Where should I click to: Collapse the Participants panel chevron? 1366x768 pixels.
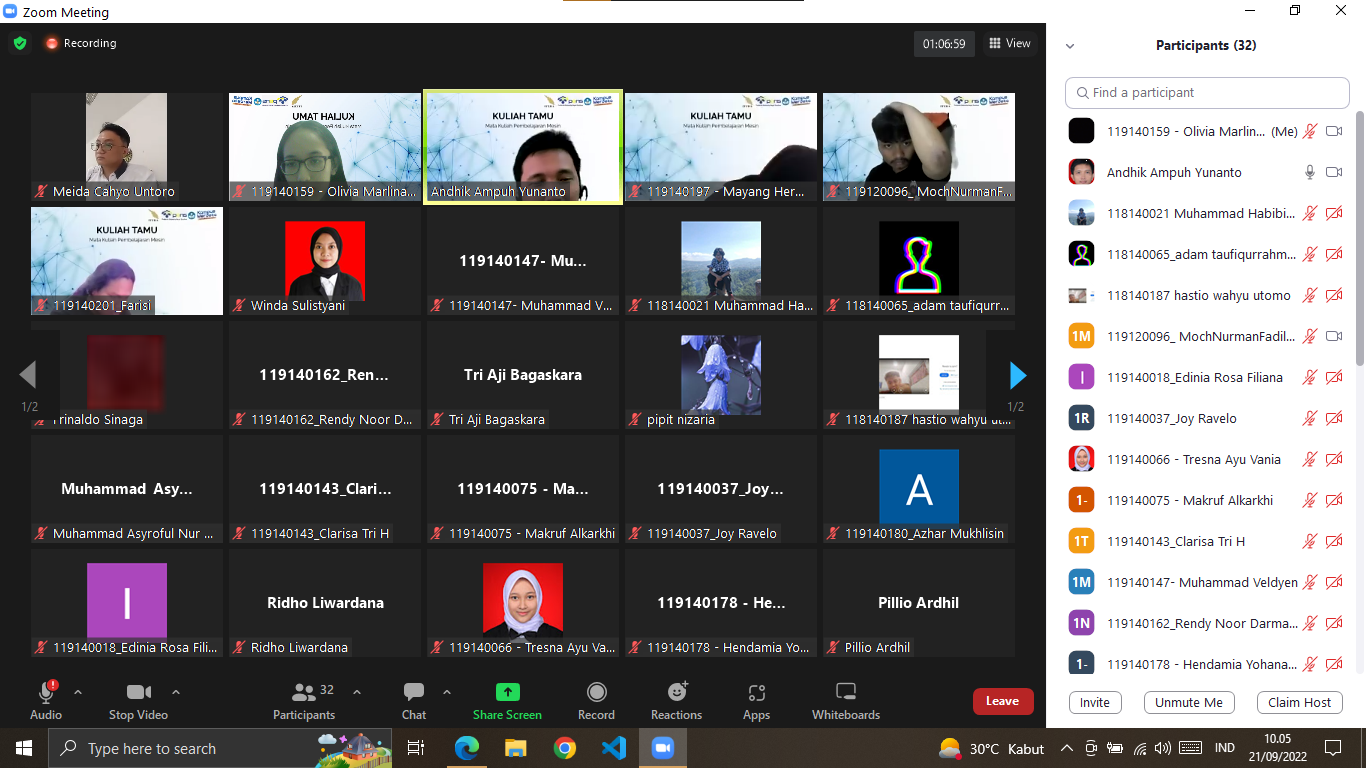pos(1070,46)
